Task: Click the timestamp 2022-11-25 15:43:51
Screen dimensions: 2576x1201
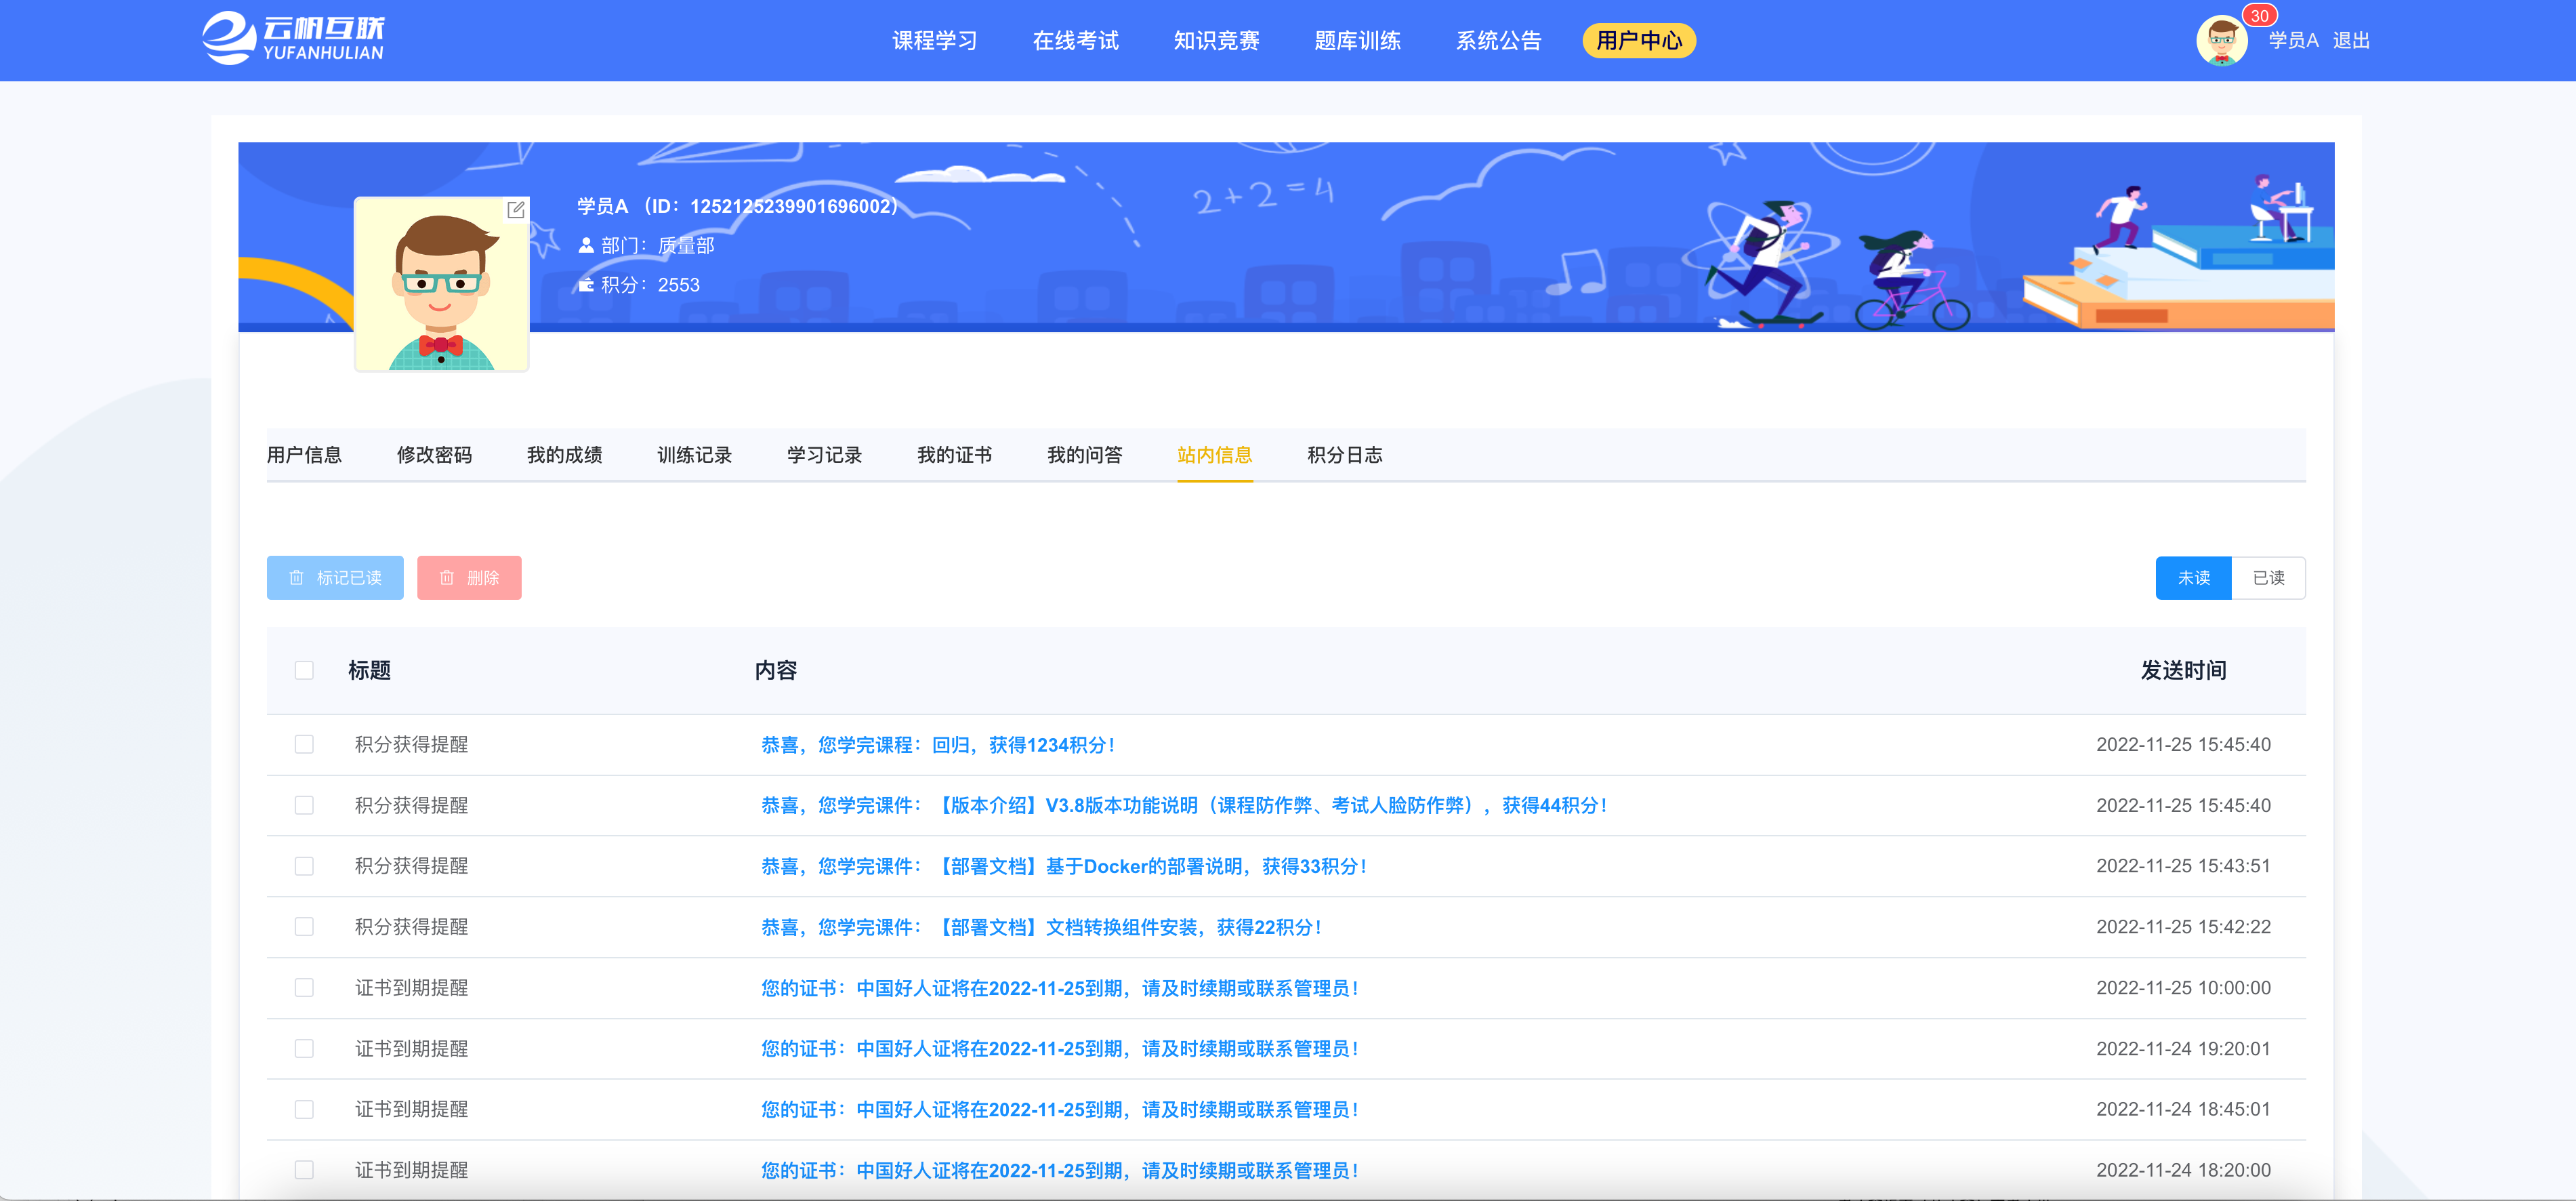Action: click(x=2183, y=866)
